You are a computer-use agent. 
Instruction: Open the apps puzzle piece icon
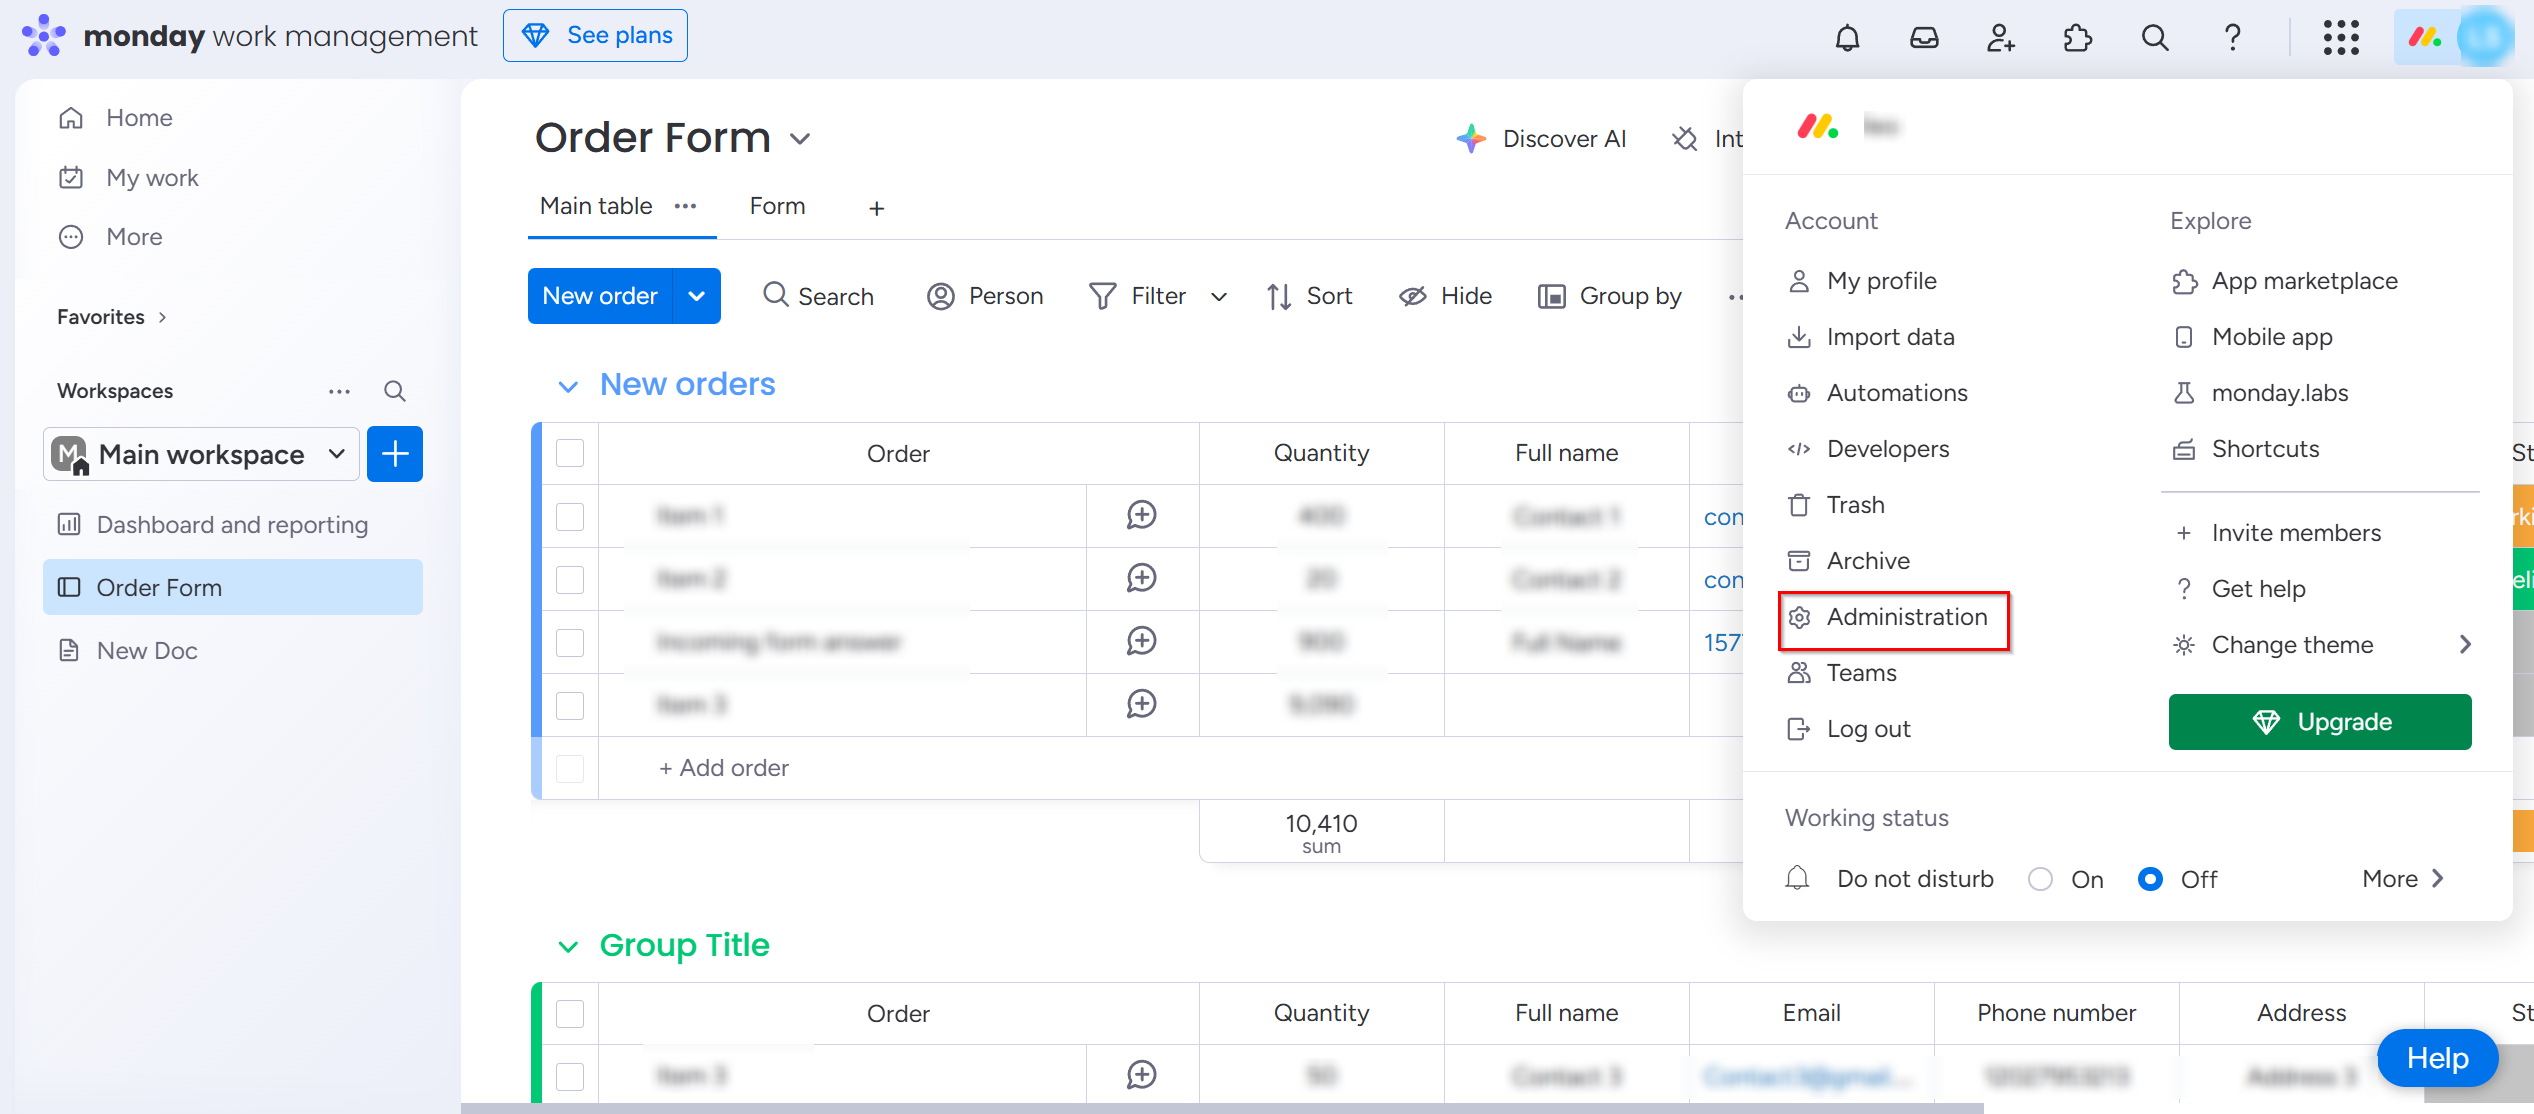[2077, 38]
